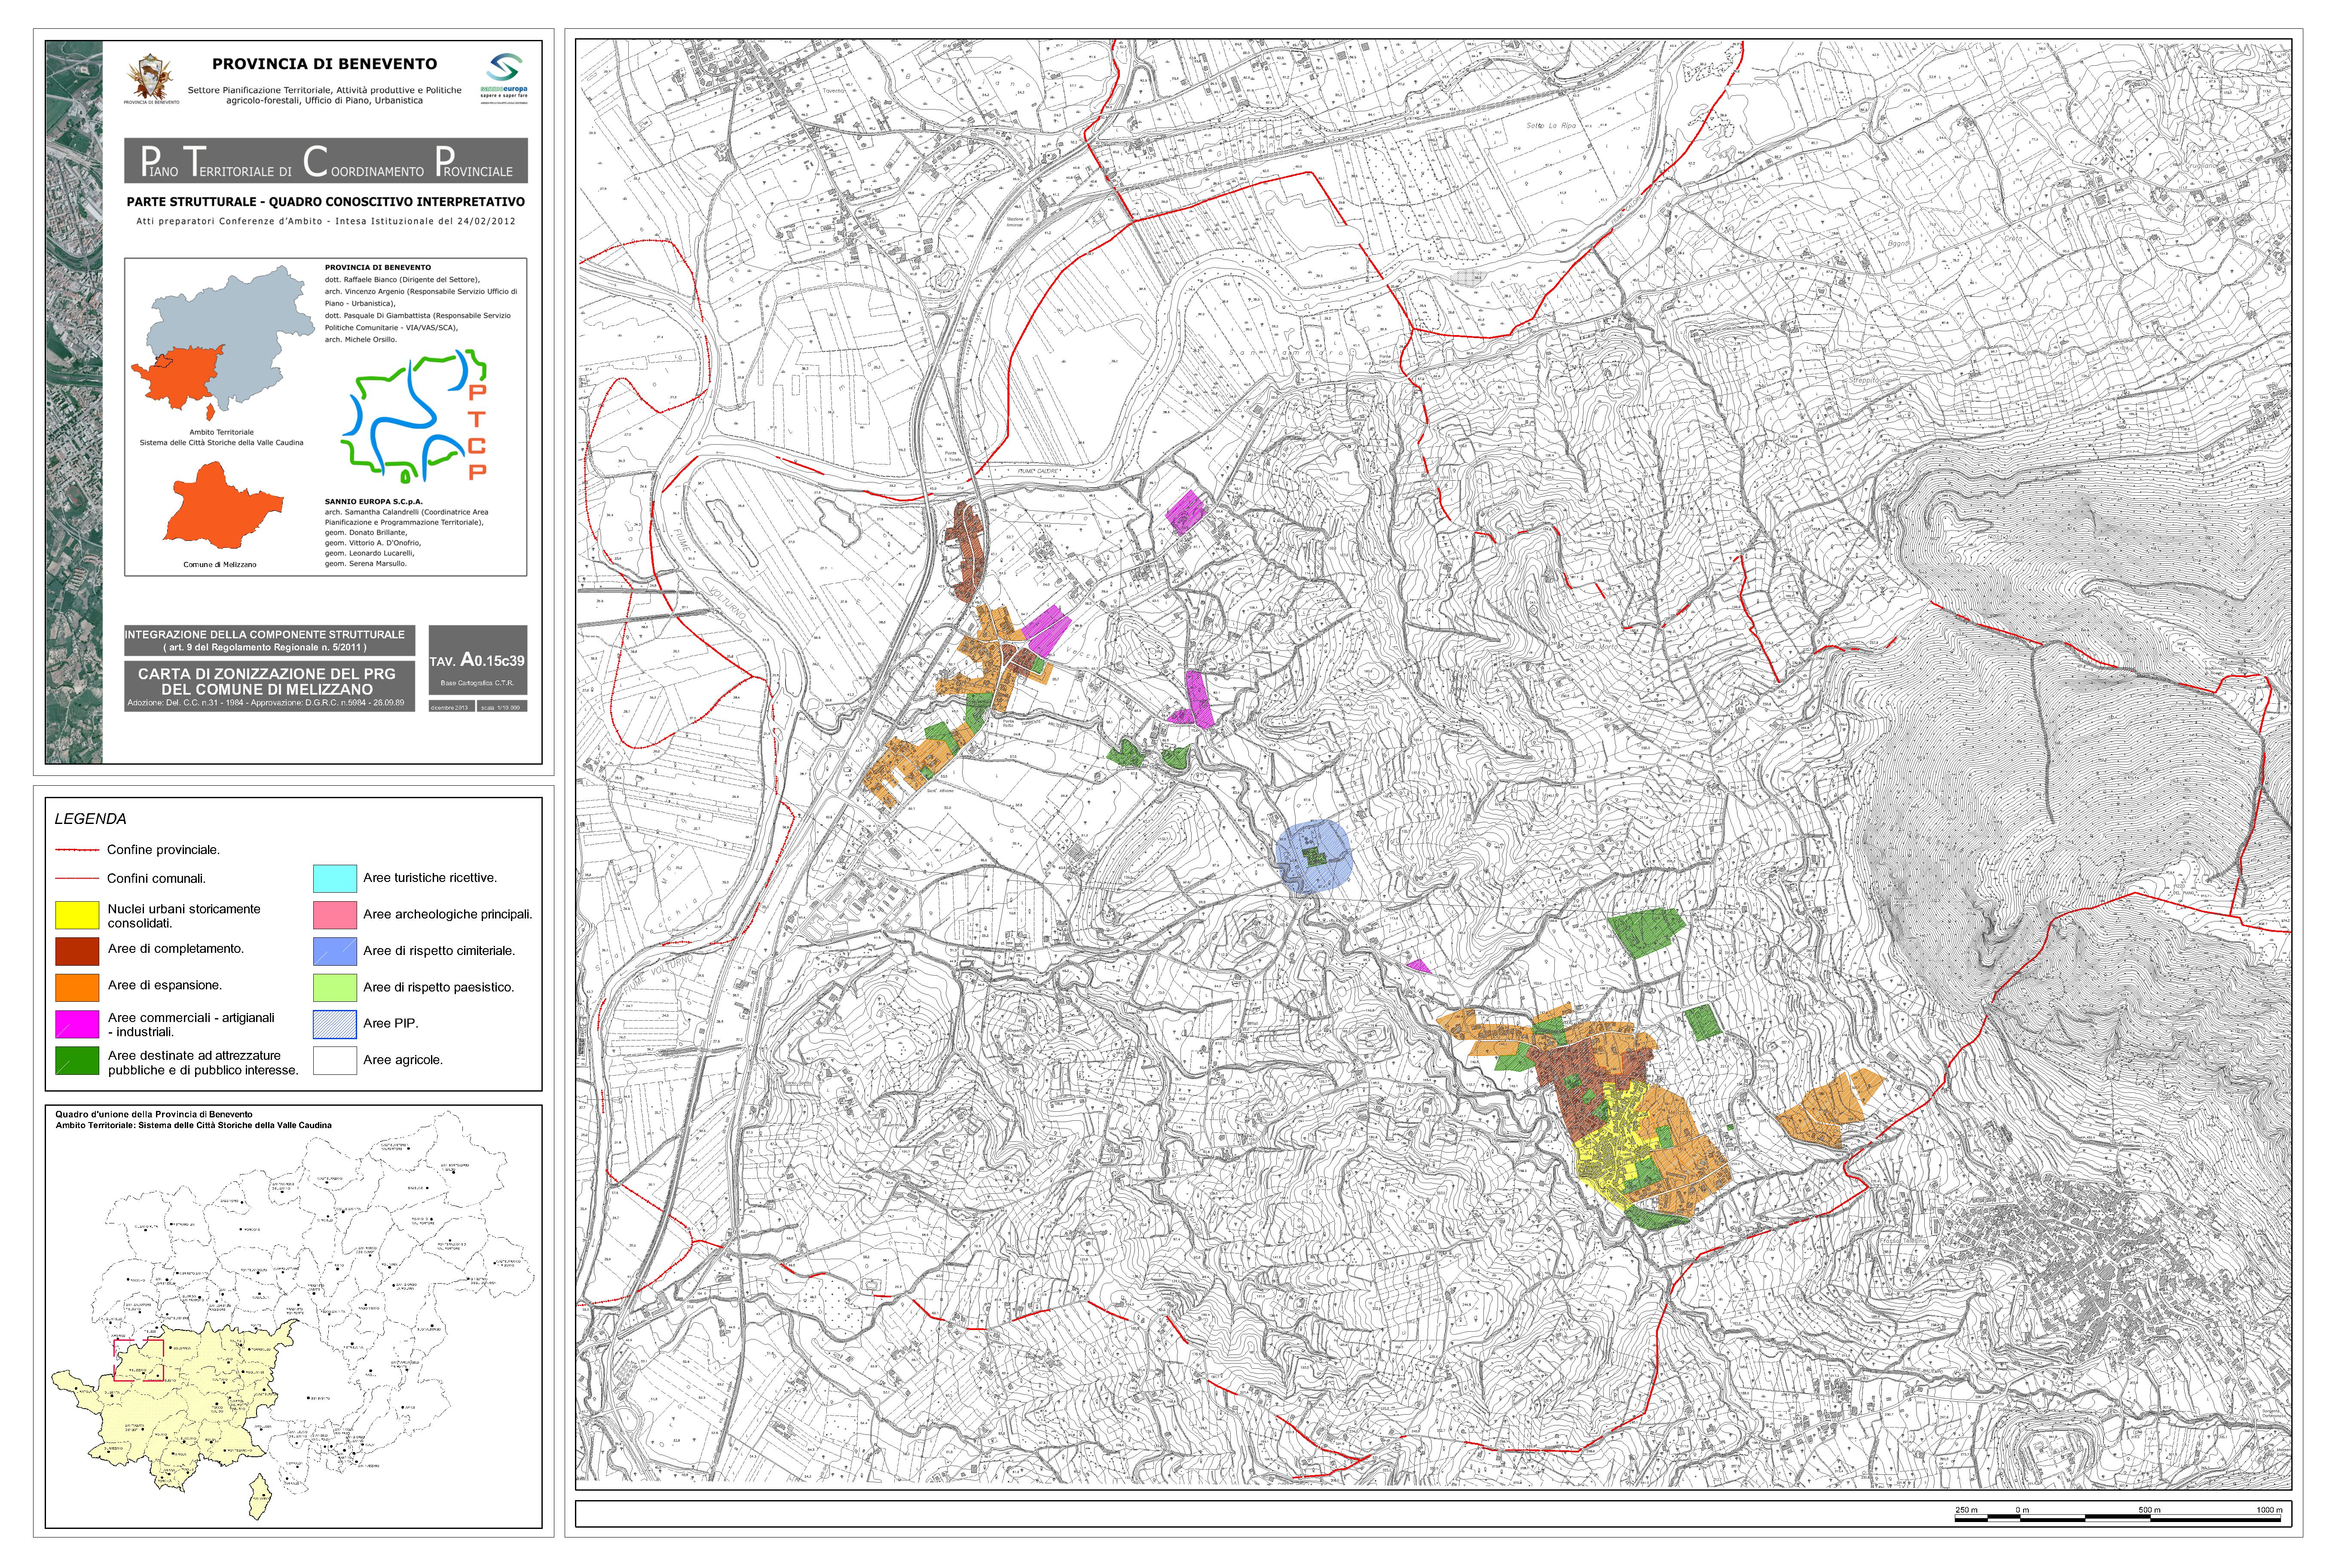Click the Aree turistiche ricettive legend label
The image size is (2342, 1568).
coord(430,878)
